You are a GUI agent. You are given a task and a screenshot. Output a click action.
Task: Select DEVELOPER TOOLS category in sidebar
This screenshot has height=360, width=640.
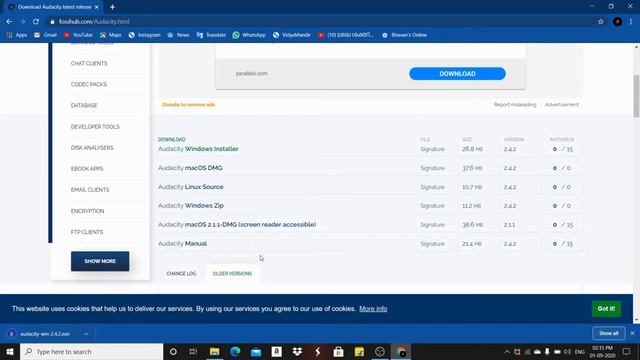(95, 127)
